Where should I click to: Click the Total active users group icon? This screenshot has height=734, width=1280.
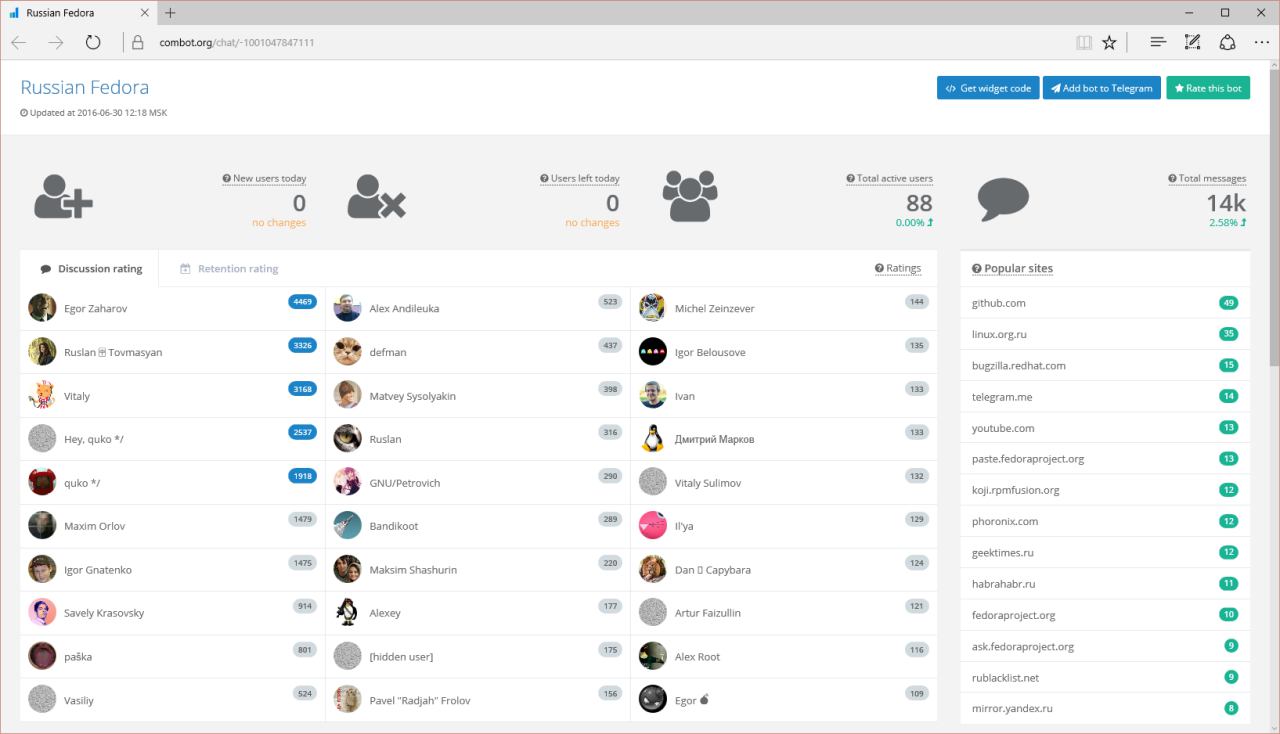click(x=690, y=195)
